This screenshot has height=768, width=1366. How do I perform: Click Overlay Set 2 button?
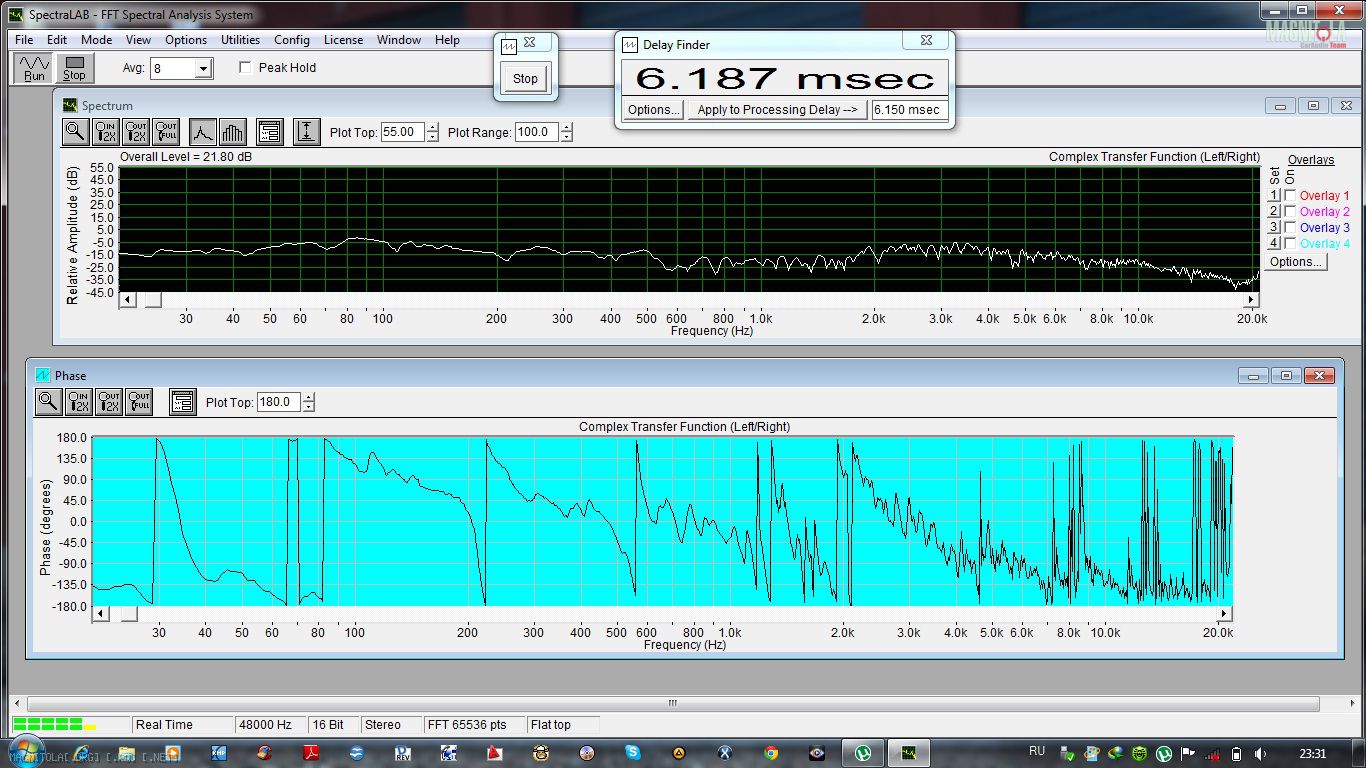(x=1274, y=212)
